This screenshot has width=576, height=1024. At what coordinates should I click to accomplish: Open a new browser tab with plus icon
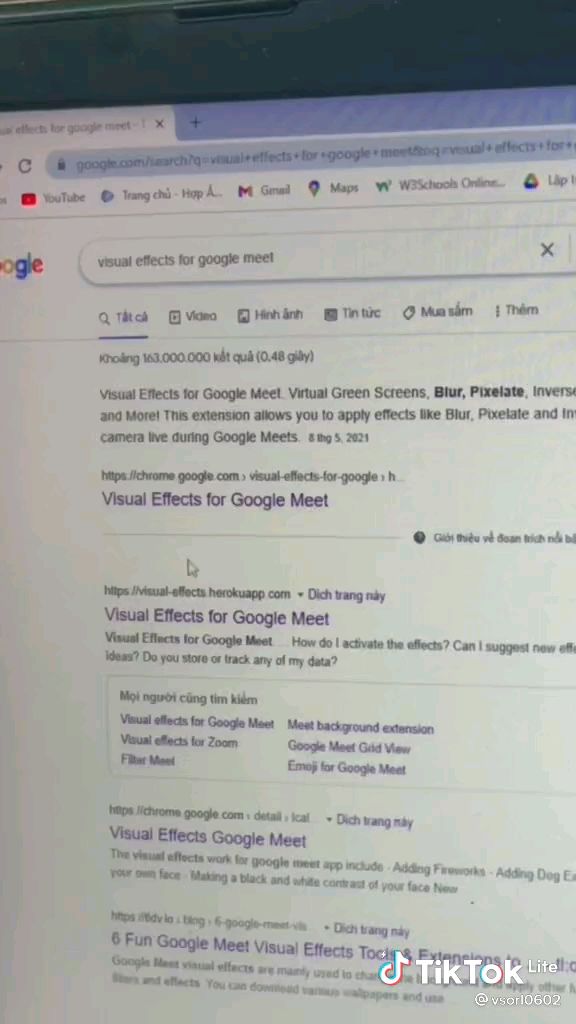pos(195,122)
